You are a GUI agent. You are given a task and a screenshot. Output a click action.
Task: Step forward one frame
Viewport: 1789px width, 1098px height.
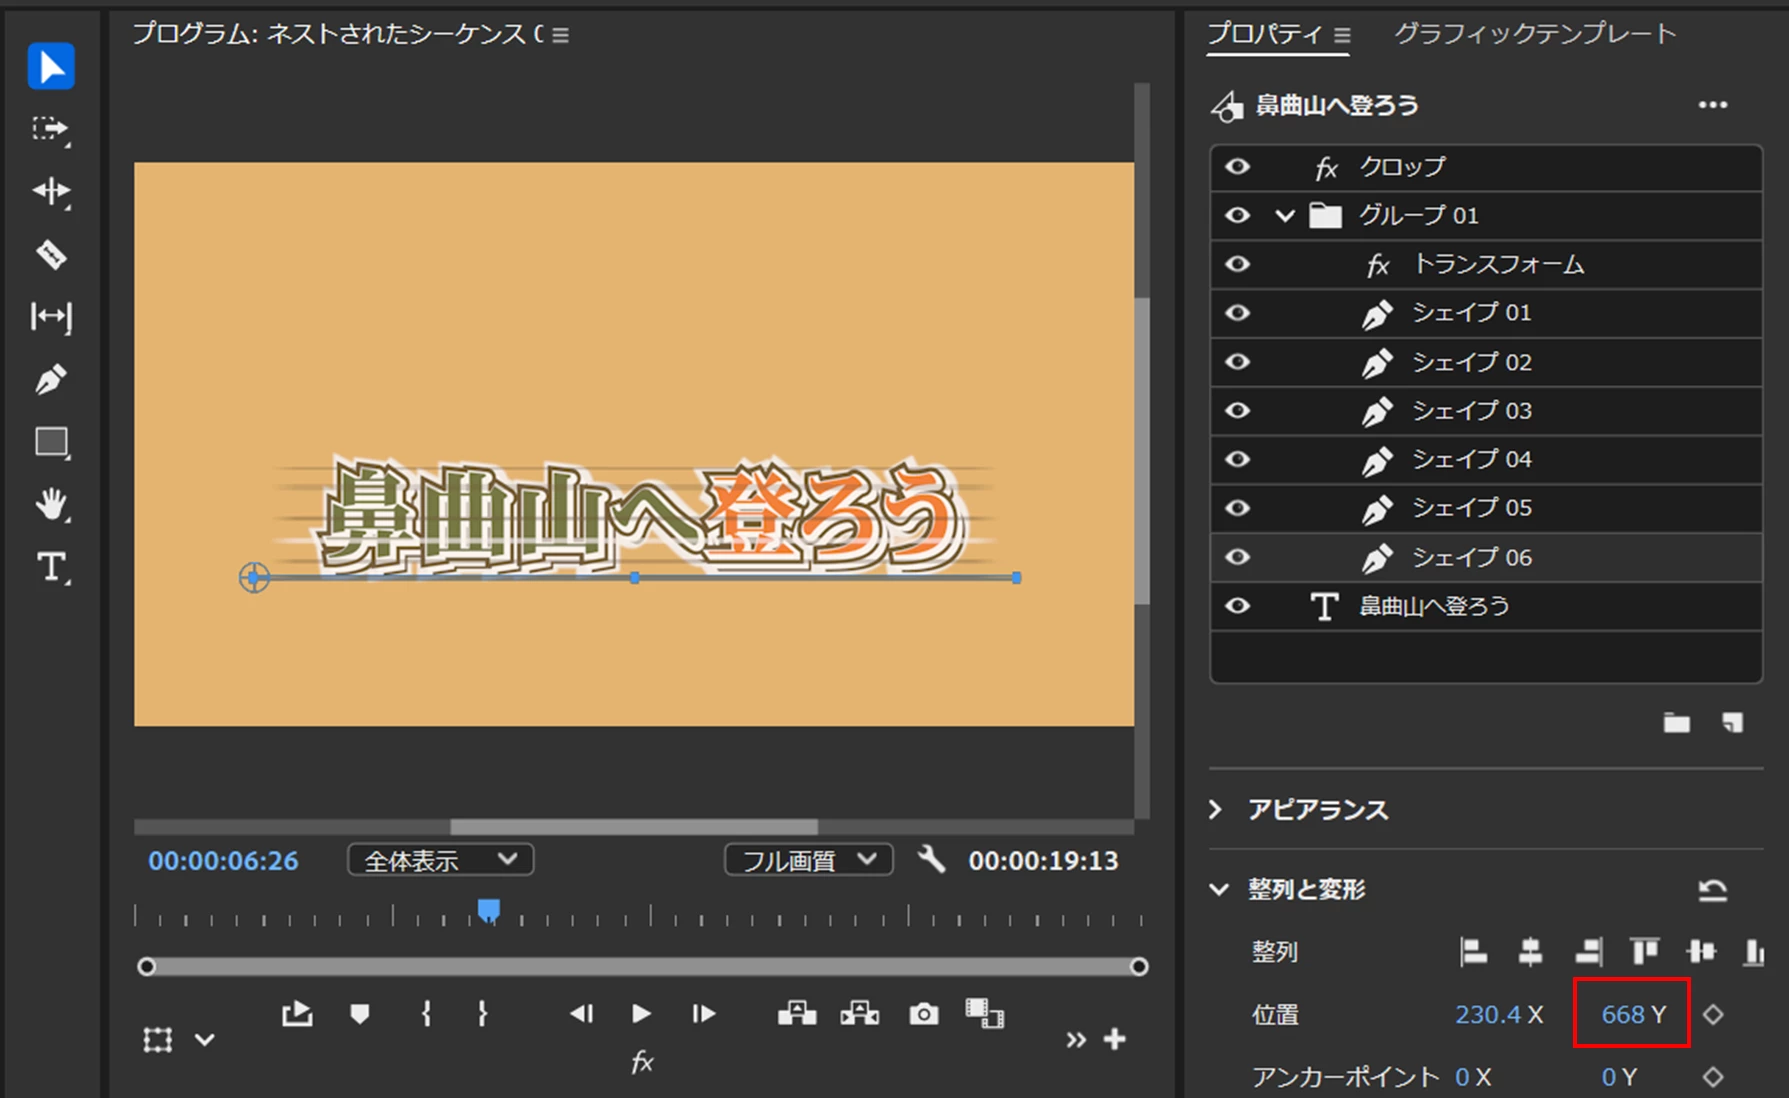[x=704, y=1014]
